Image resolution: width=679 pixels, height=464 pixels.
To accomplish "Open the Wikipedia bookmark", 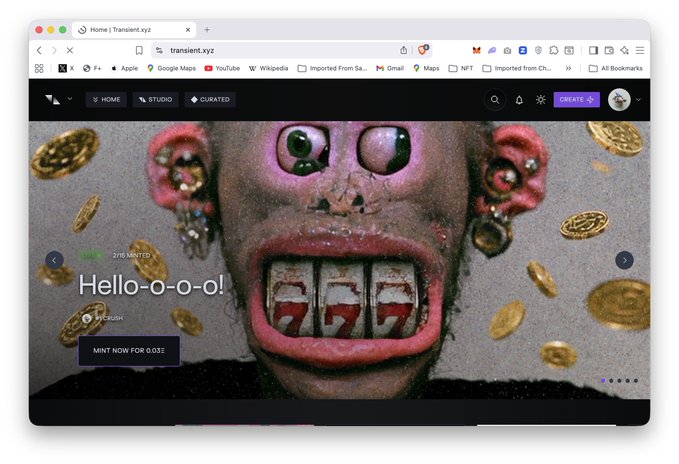I will click(x=268, y=68).
